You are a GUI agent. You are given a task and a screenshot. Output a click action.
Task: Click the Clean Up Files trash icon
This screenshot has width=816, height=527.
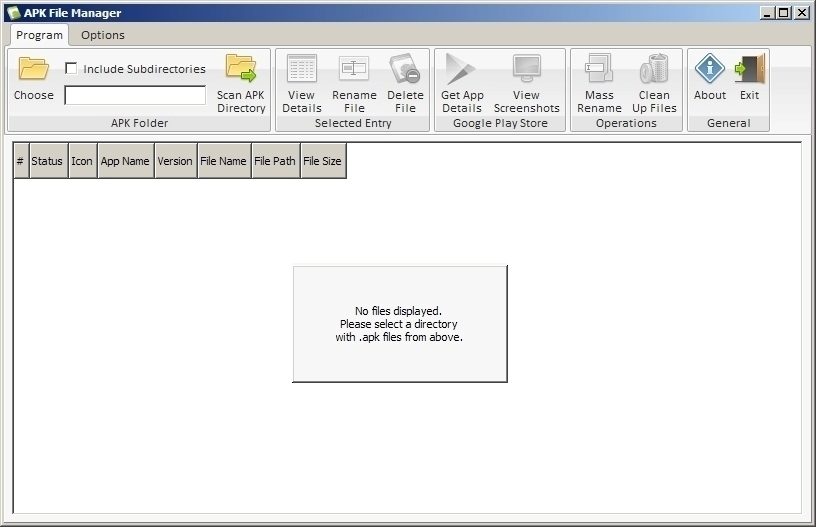654,68
